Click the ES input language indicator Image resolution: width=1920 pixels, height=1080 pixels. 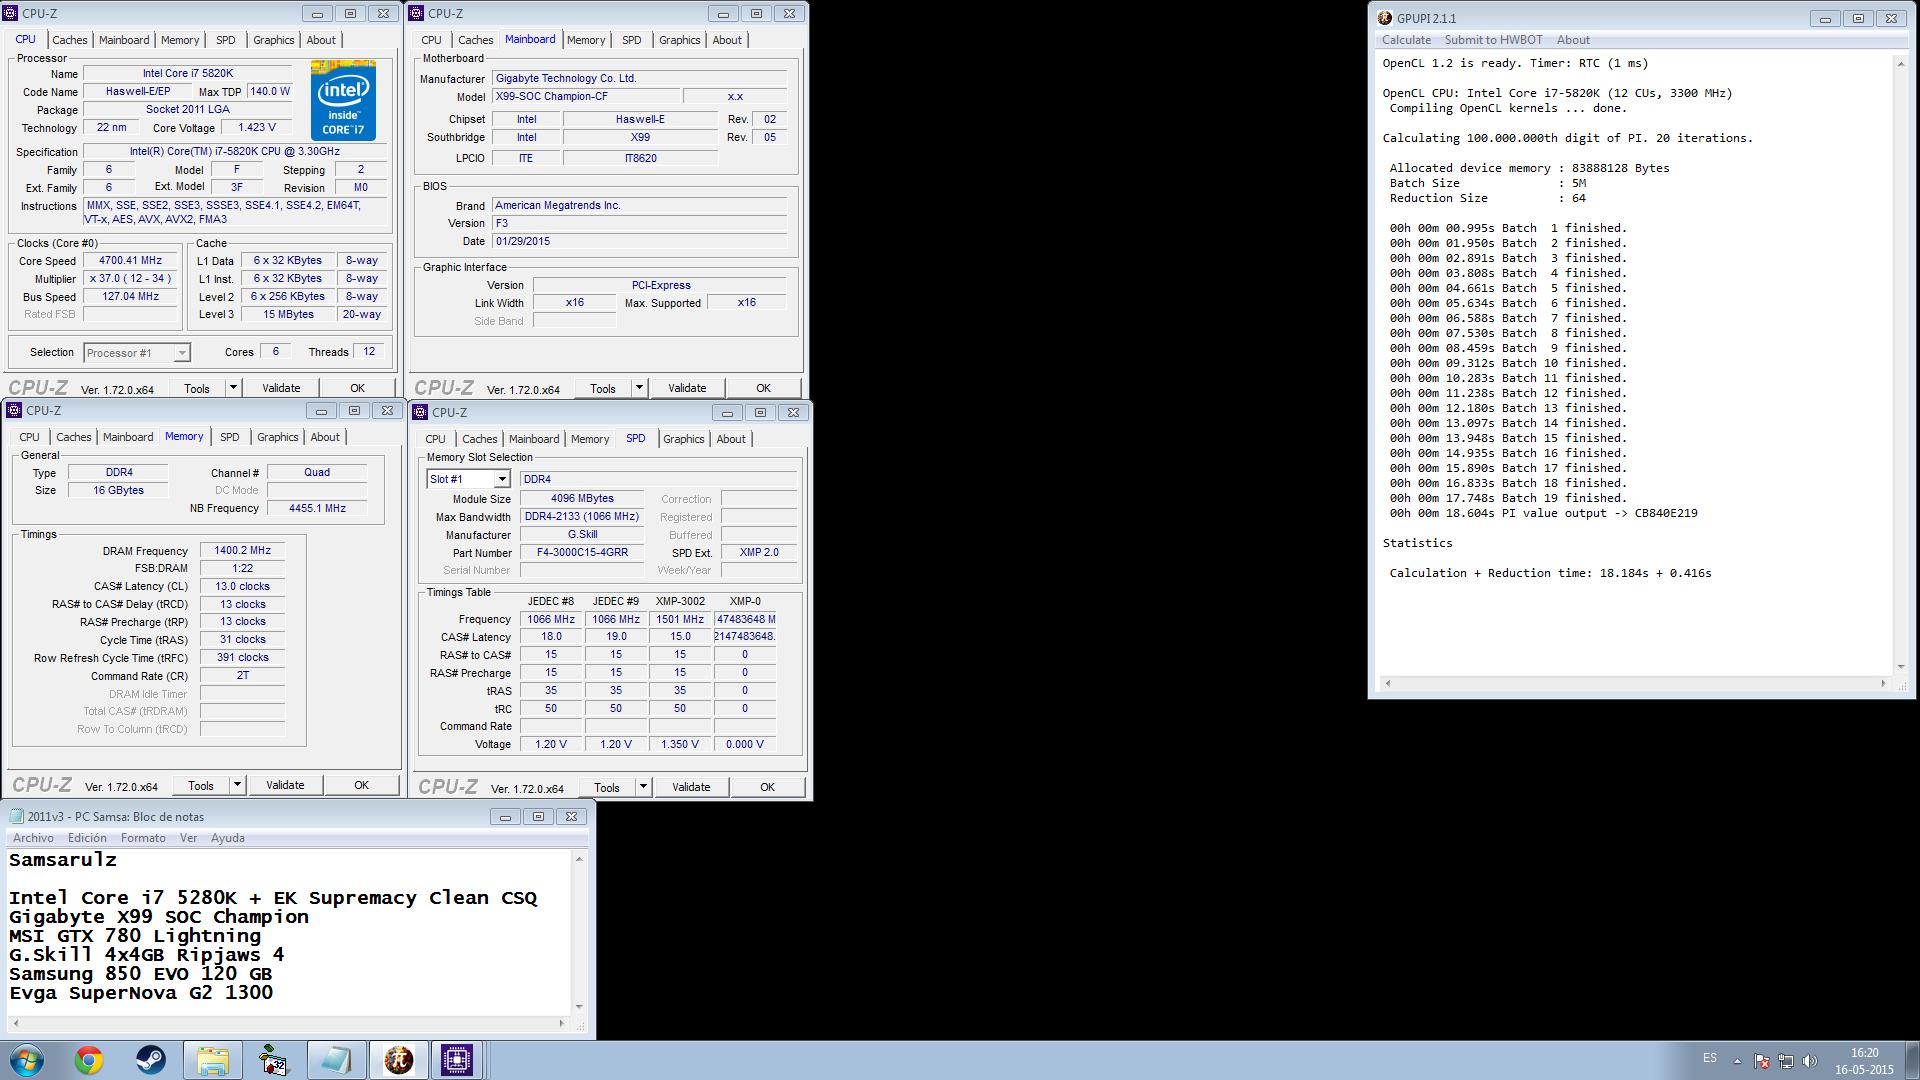tap(1710, 1058)
